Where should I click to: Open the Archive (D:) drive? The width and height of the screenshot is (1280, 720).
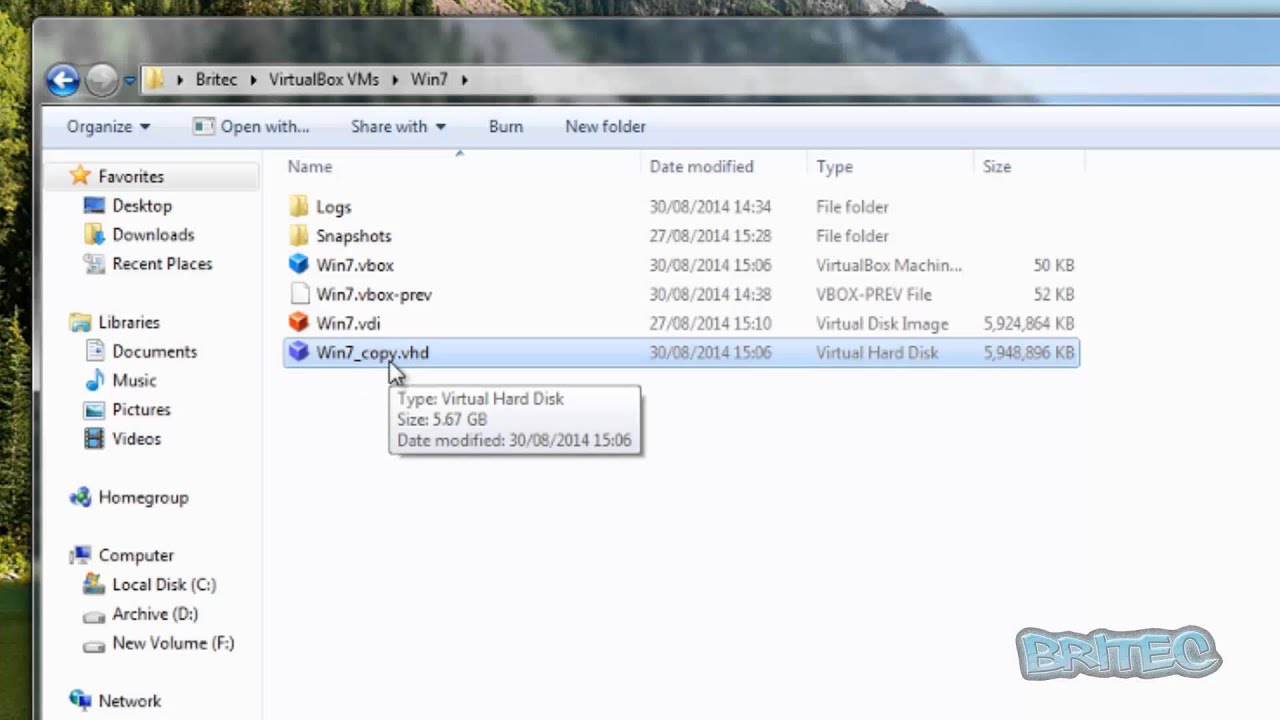155,614
